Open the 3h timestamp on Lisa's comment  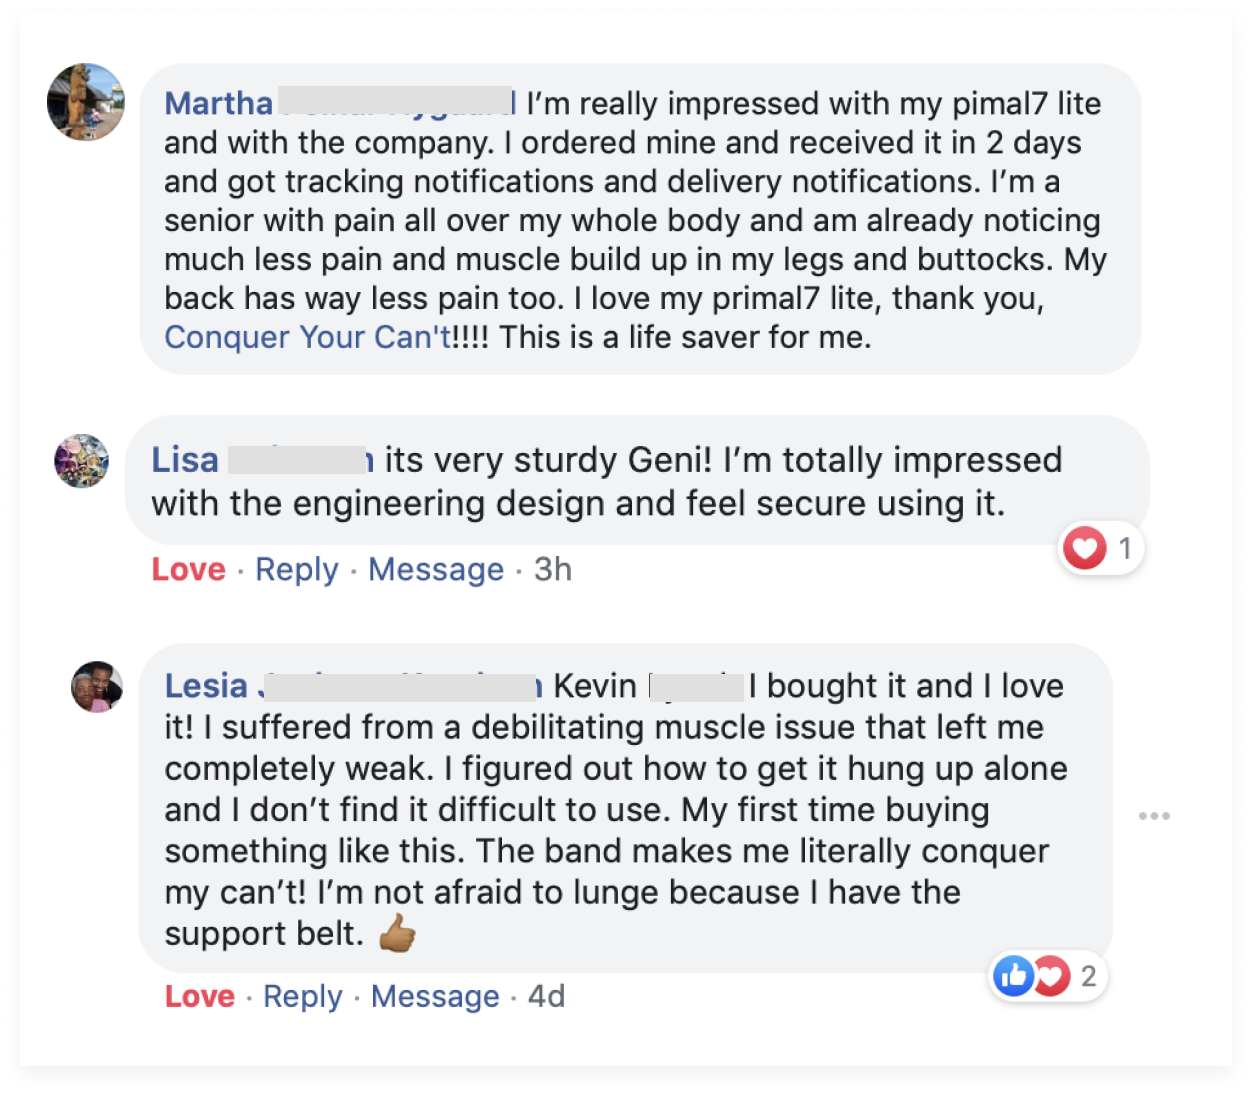[553, 569]
